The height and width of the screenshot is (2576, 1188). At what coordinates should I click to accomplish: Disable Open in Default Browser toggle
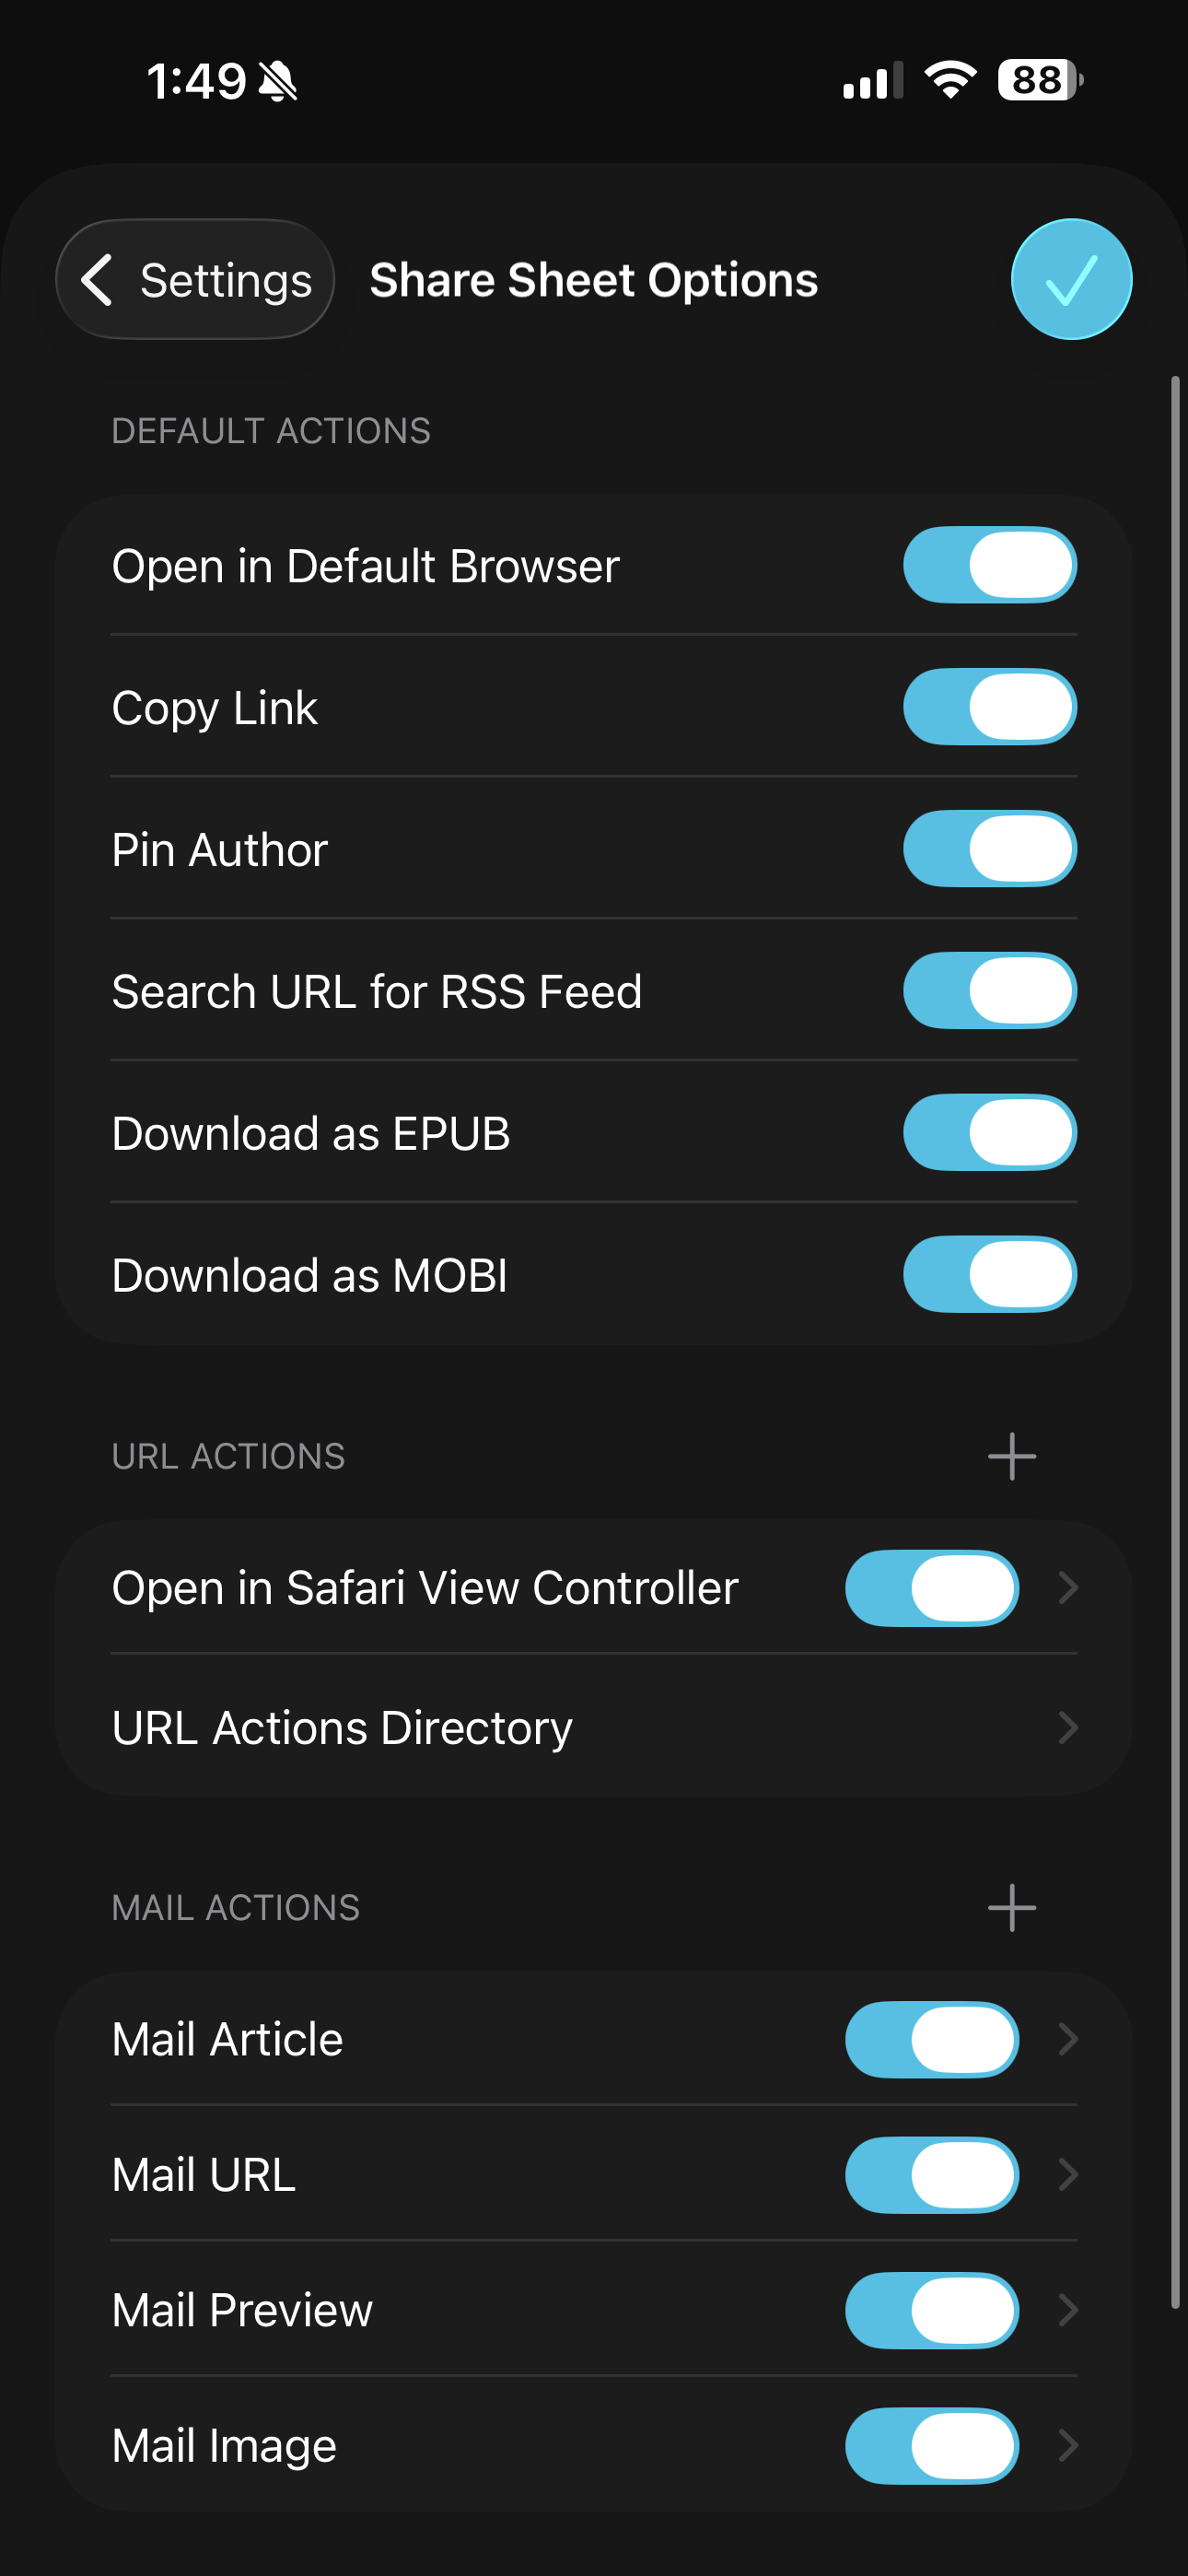pyautogui.click(x=989, y=566)
